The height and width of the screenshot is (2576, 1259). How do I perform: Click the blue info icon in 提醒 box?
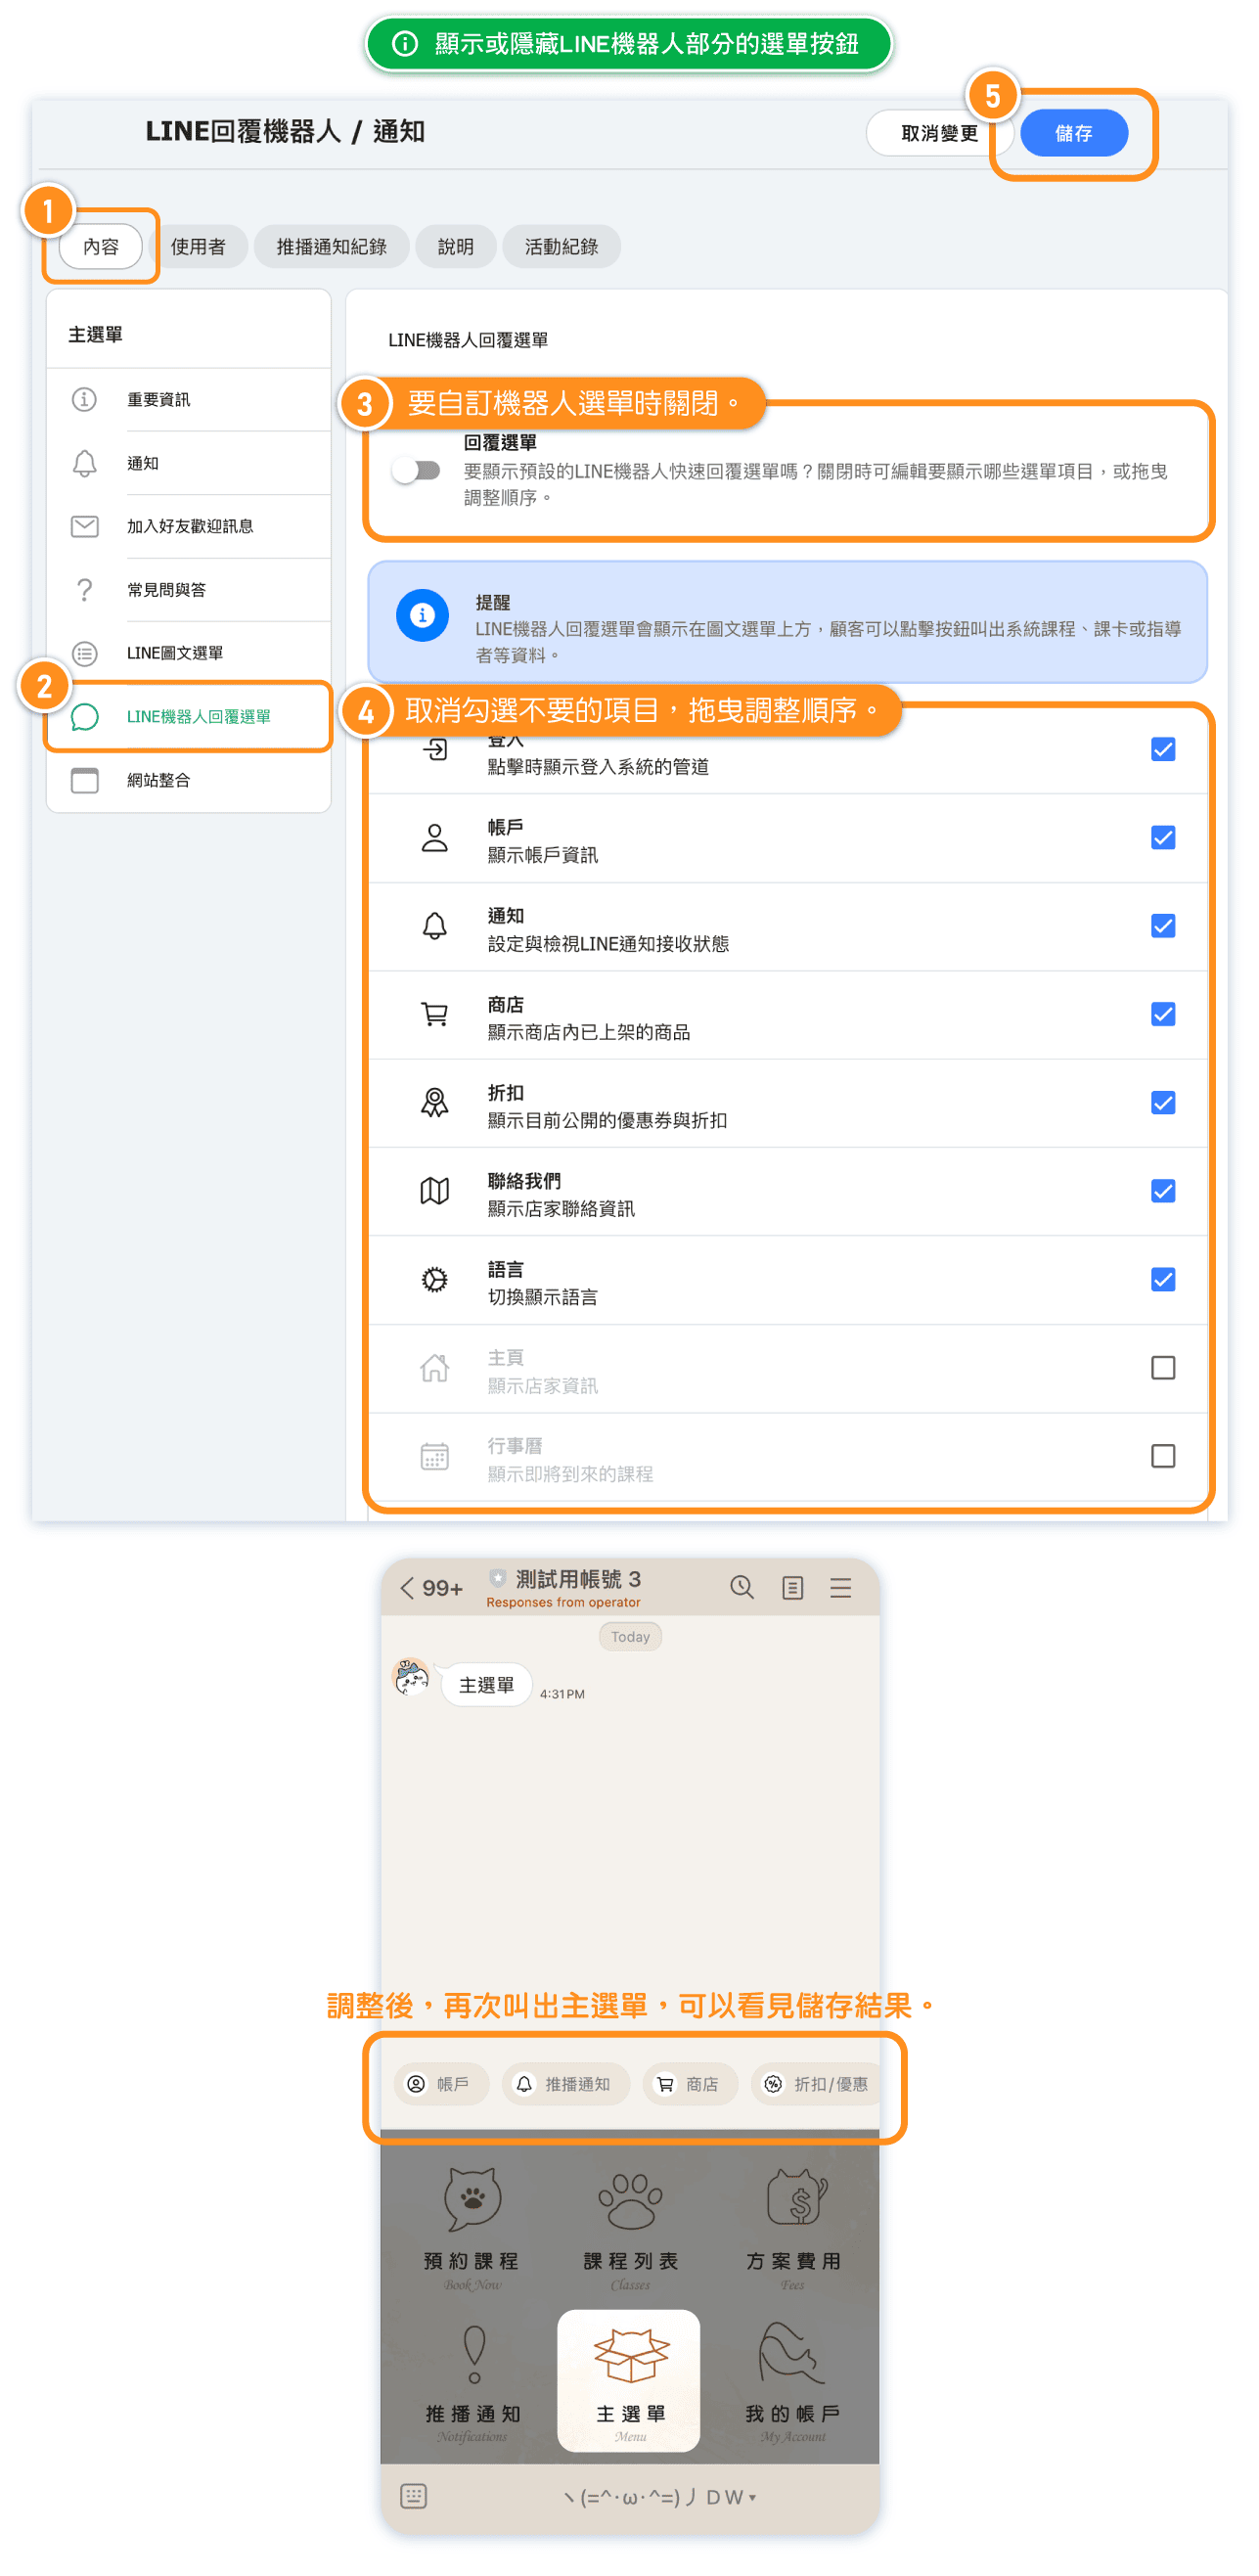click(422, 615)
